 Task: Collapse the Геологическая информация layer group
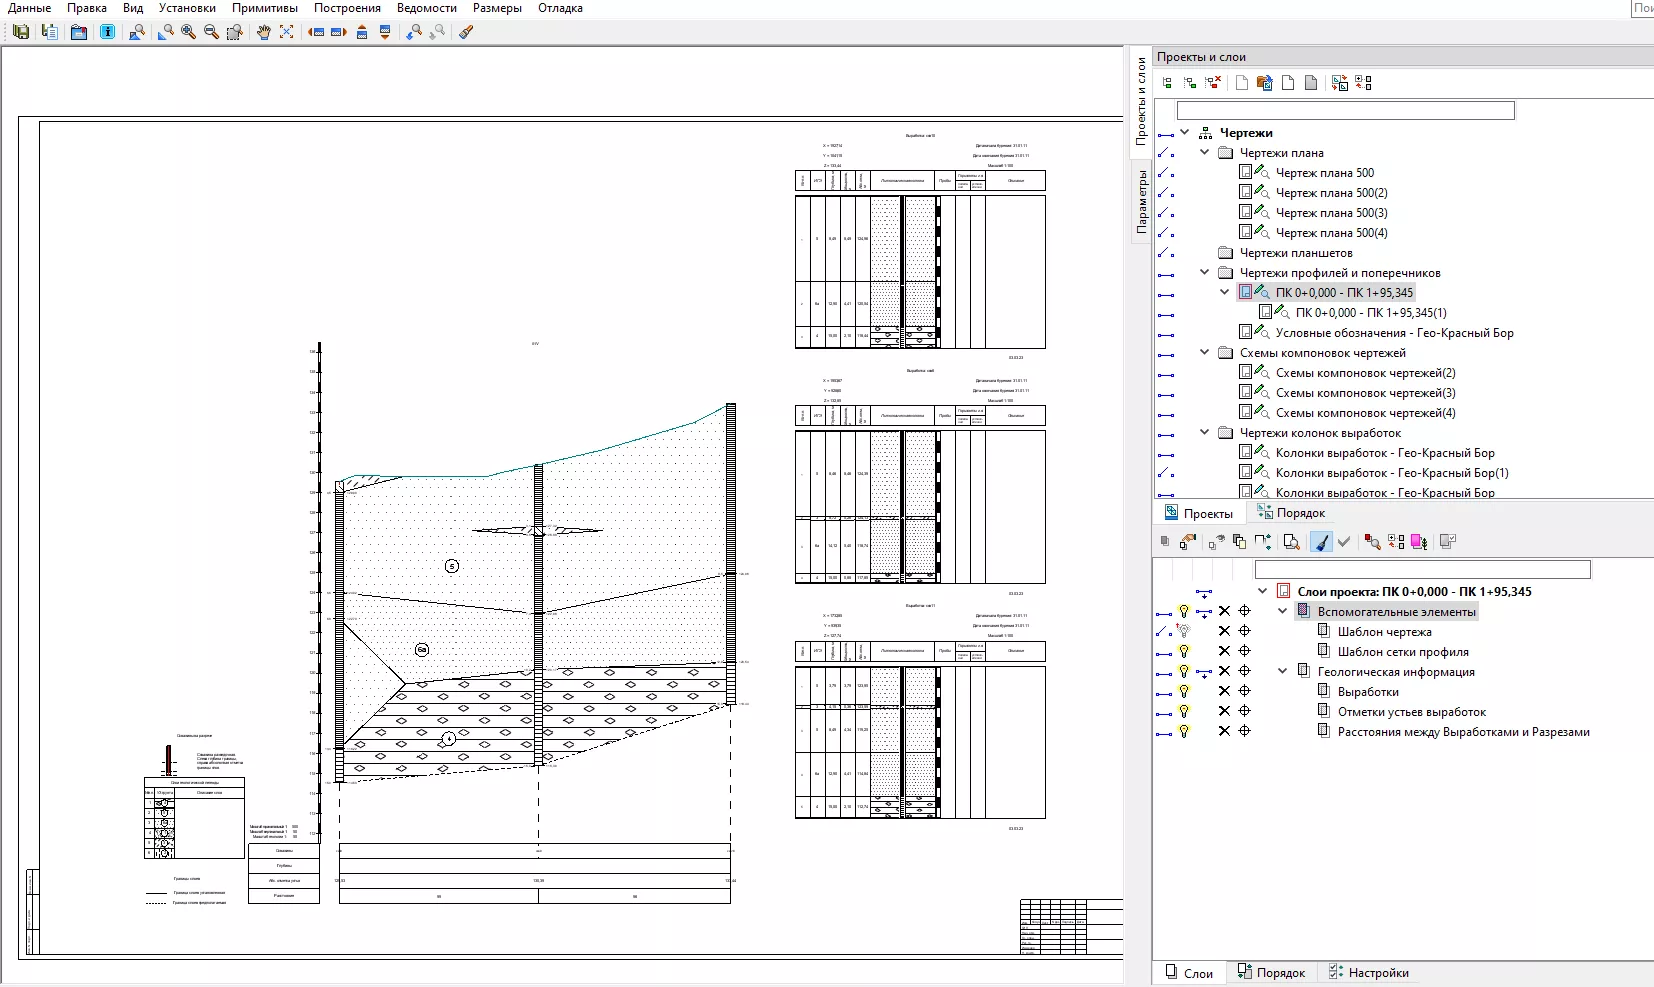(x=1283, y=671)
